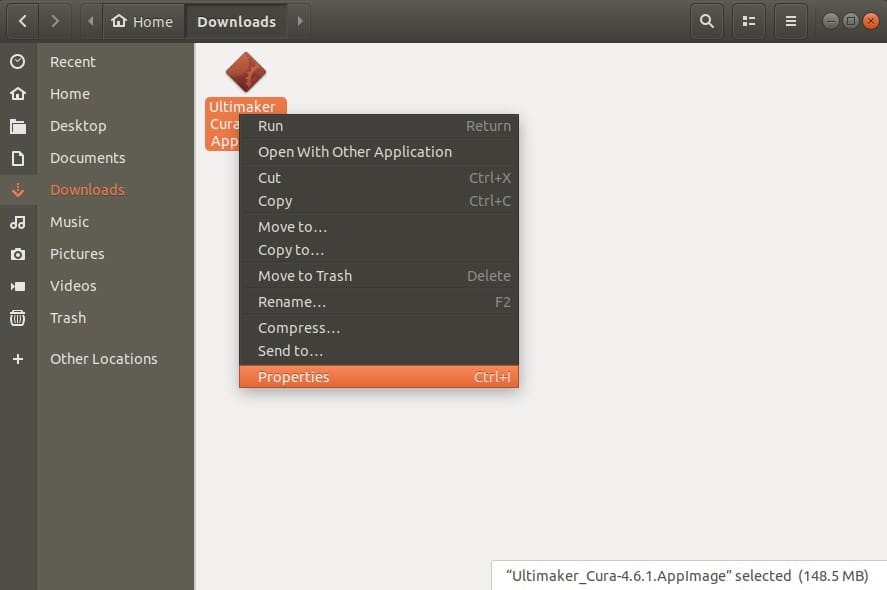Click the Home house icon in sidebar
Image resolution: width=887 pixels, height=590 pixels.
click(18, 94)
